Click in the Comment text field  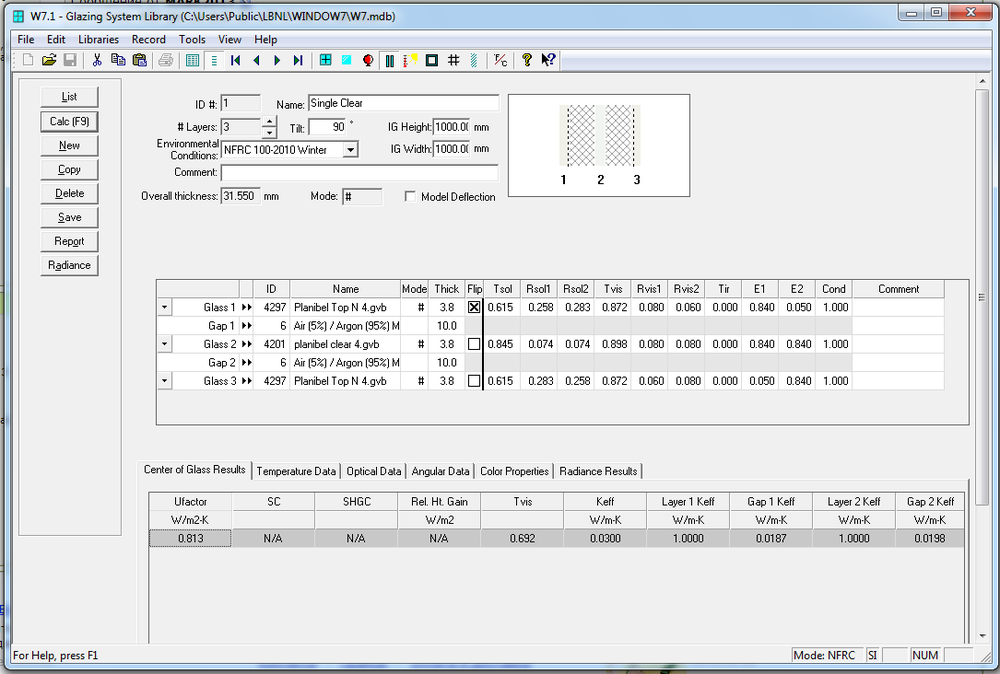(x=358, y=173)
